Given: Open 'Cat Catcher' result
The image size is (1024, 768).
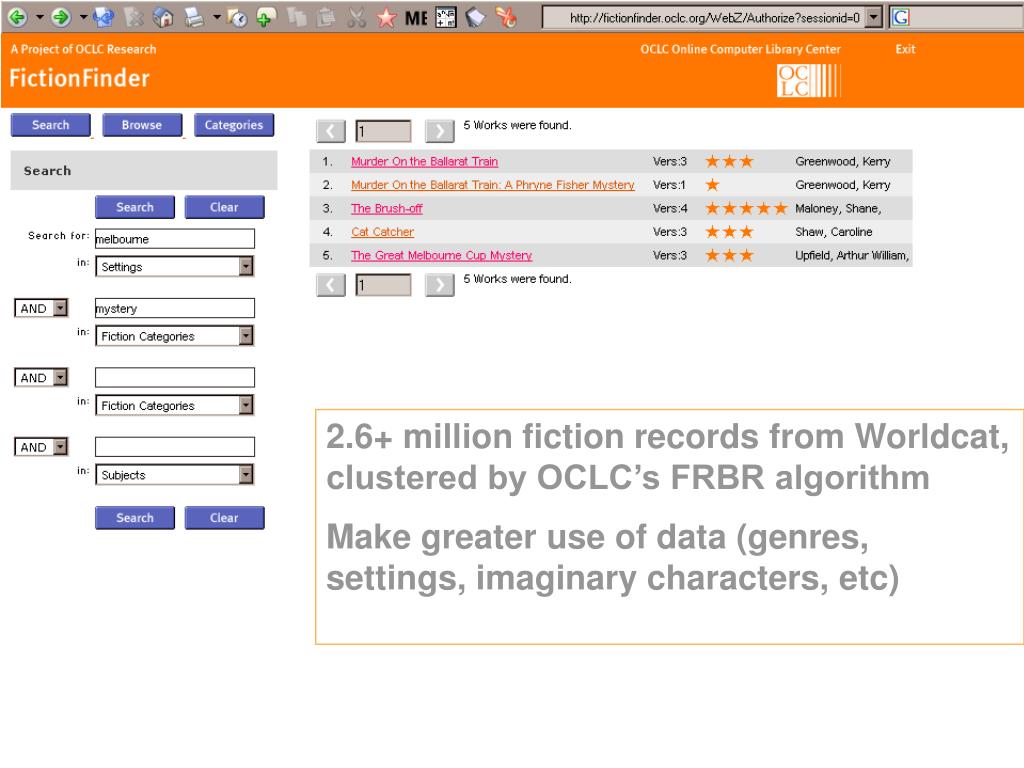Looking at the screenshot, I should pyautogui.click(x=382, y=232).
